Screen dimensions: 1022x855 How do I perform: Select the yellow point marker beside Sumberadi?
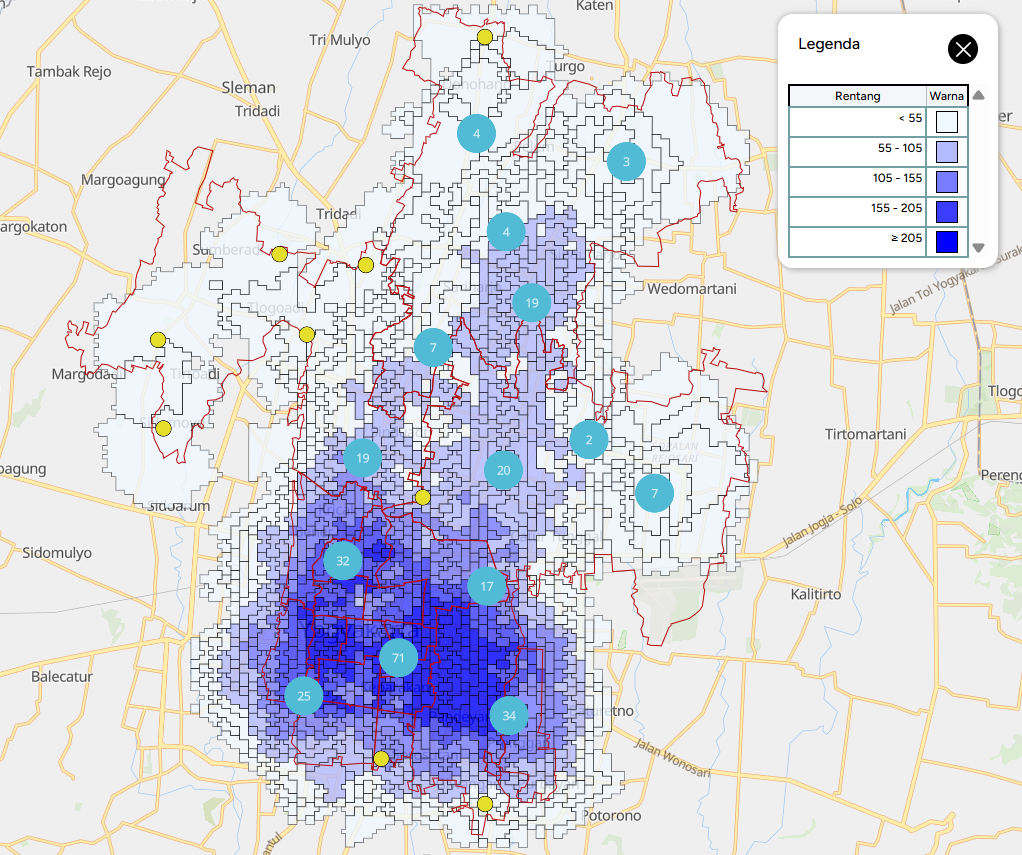(x=280, y=254)
